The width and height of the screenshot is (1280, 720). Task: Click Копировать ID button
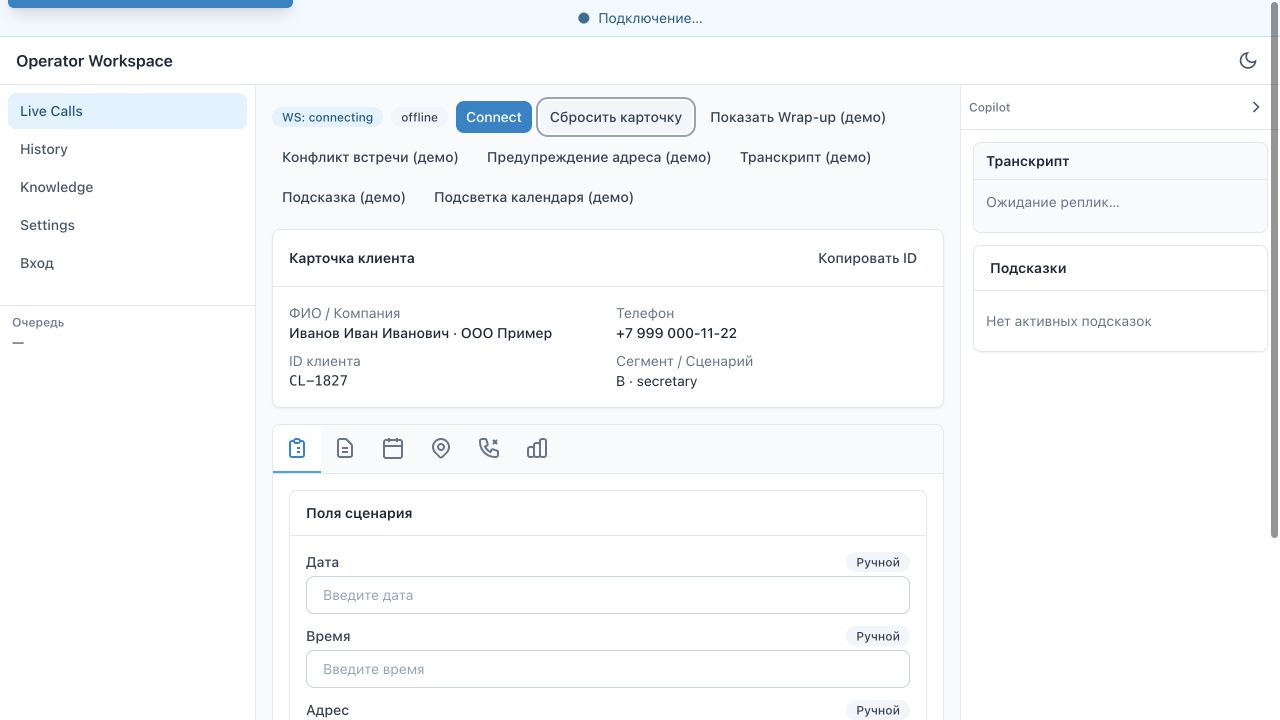[x=867, y=258]
